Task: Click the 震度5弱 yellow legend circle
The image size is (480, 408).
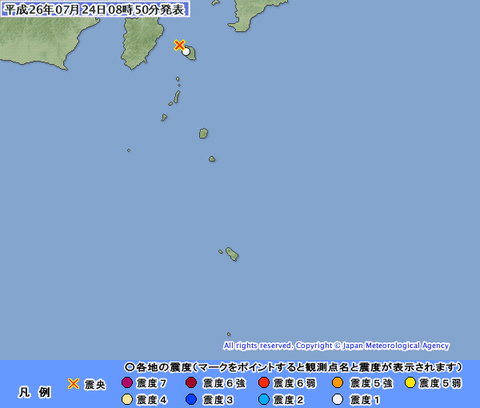Action: tap(410, 383)
